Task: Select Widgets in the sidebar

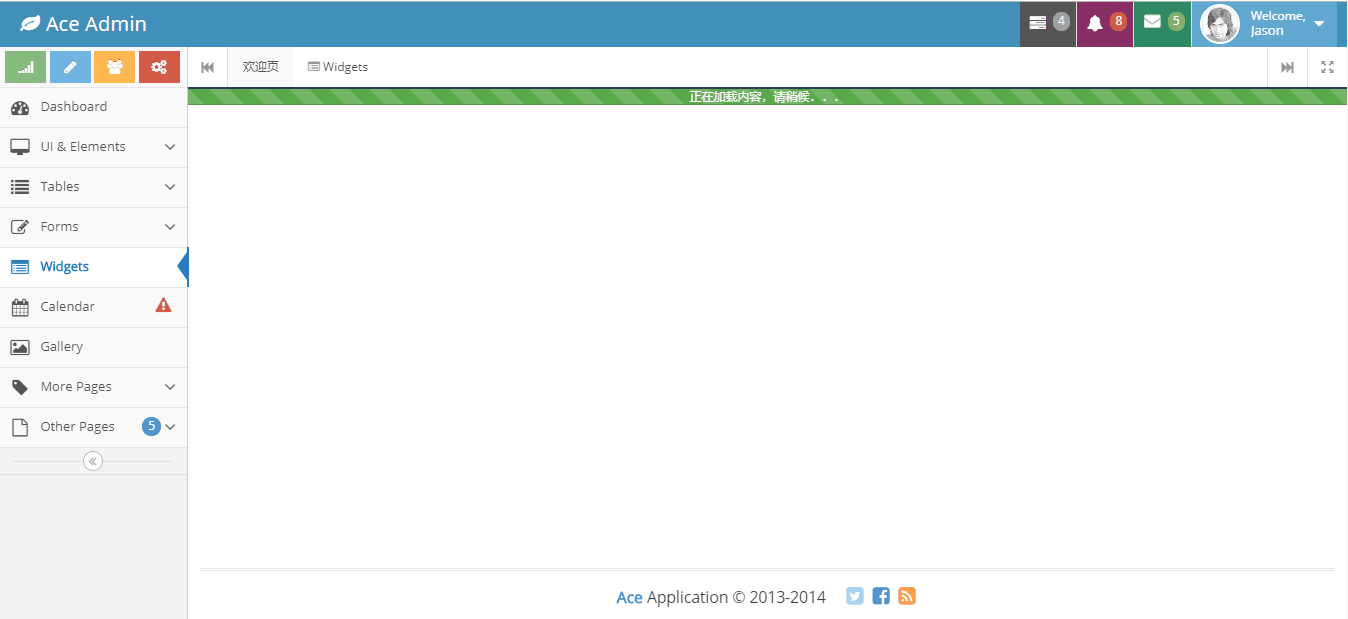Action: coord(94,267)
